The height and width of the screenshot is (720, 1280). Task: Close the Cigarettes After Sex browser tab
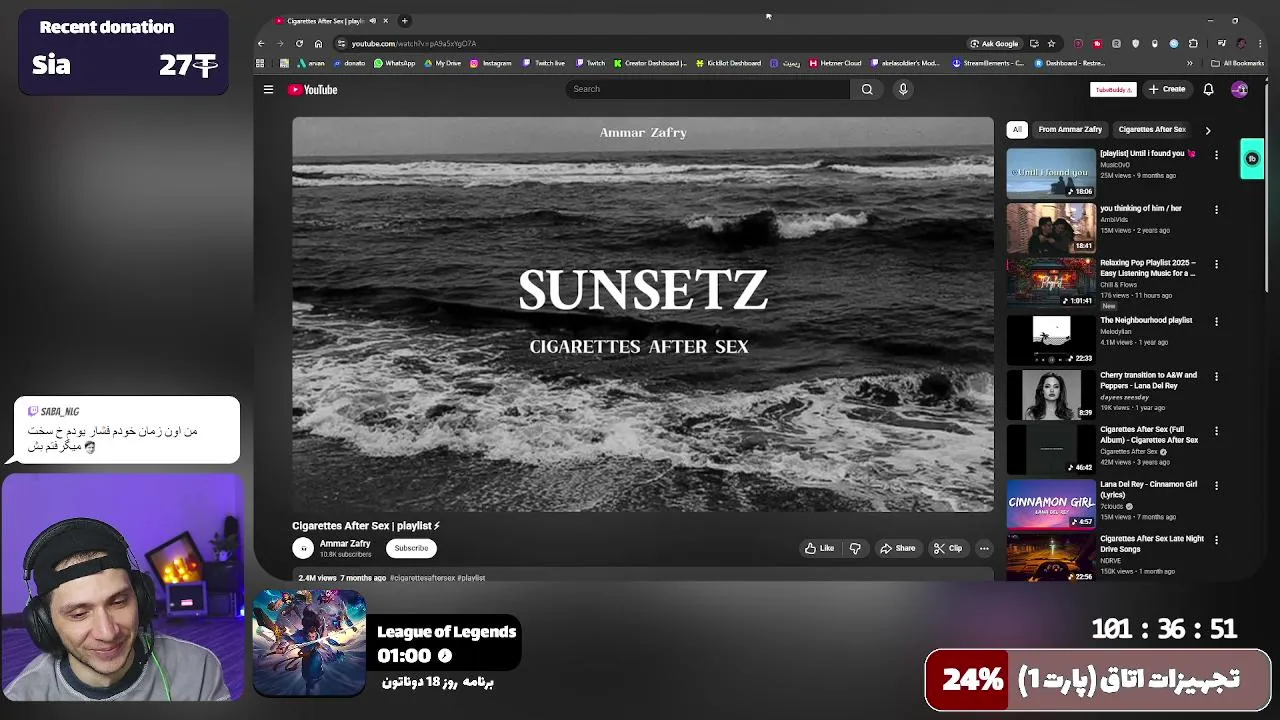pos(385,21)
